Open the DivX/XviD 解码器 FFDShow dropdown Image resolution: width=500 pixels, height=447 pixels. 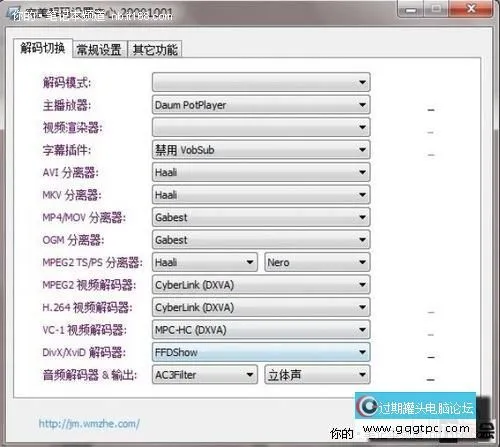[x=261, y=352]
